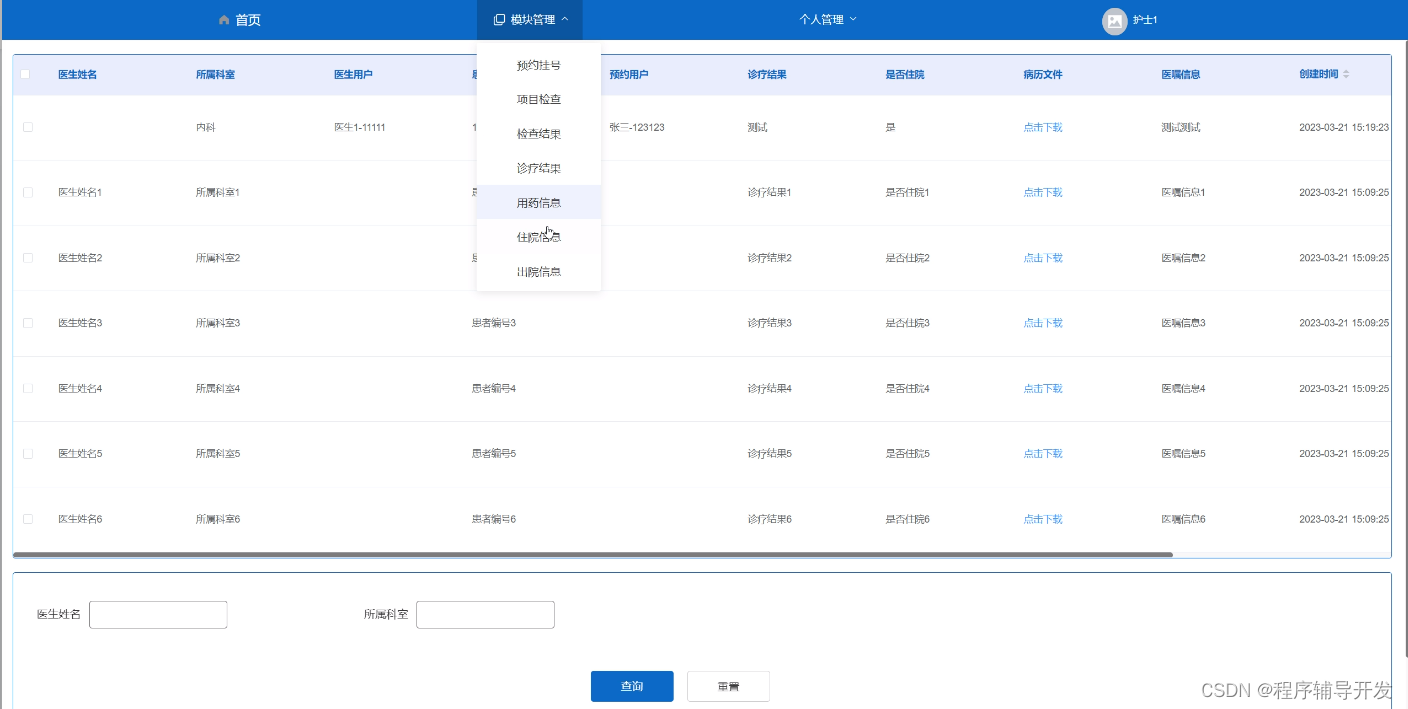Click the 是否住院6 cell
Screen dimensions: 1408x709
coord(908,519)
